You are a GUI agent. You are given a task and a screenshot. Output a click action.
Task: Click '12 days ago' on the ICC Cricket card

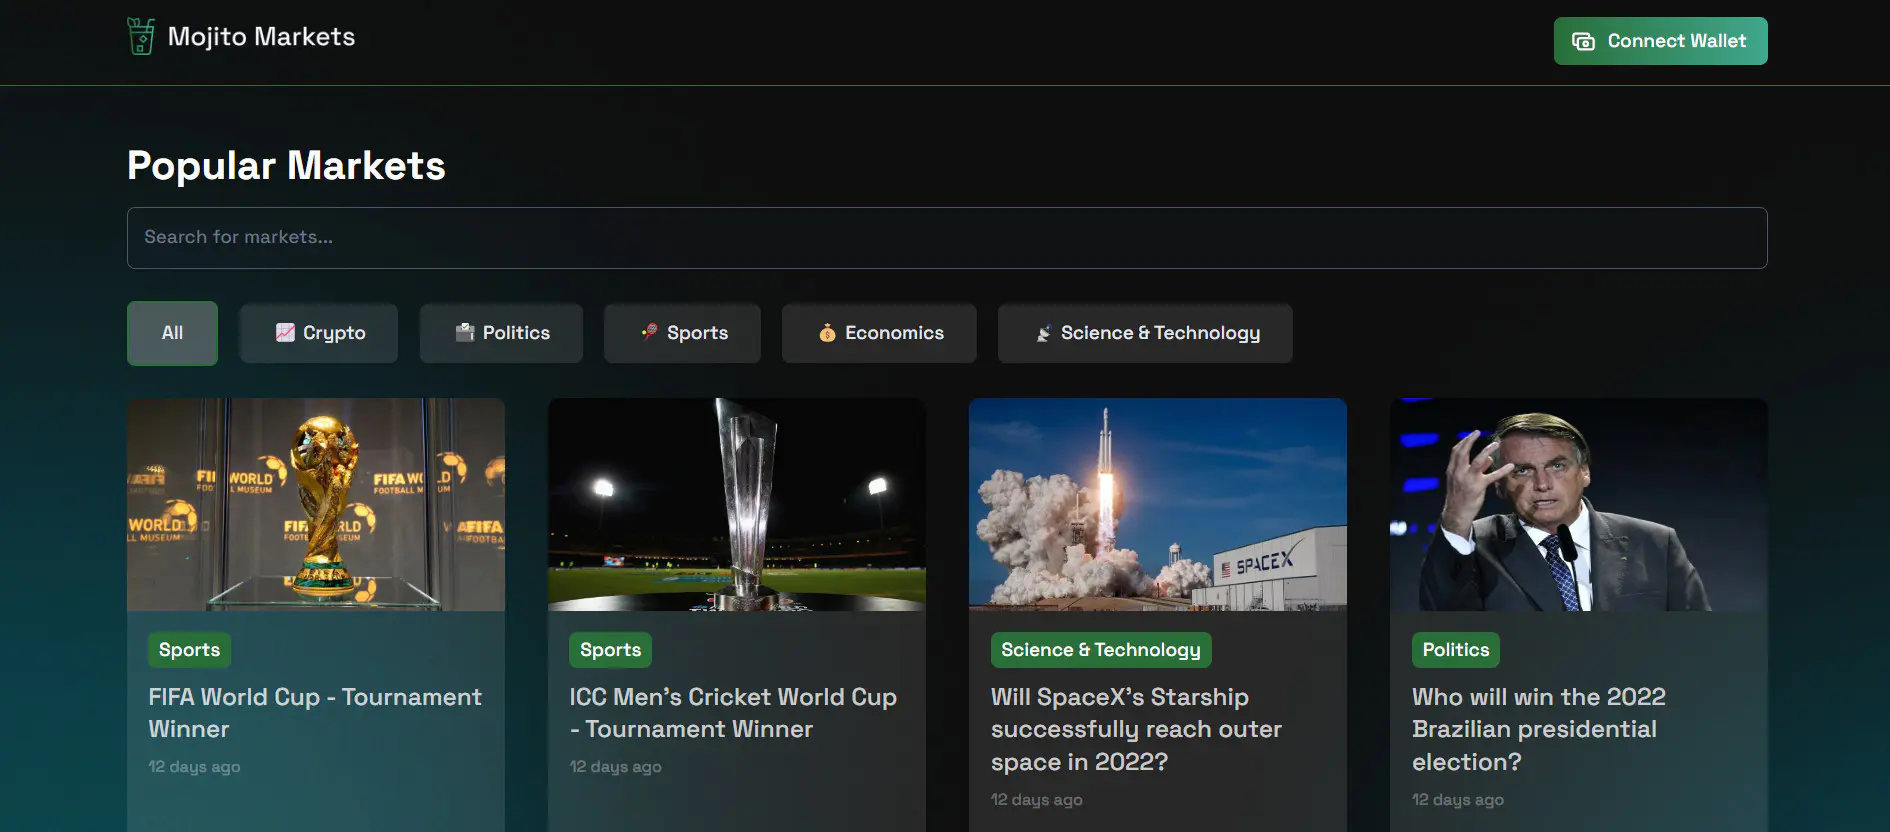click(615, 767)
